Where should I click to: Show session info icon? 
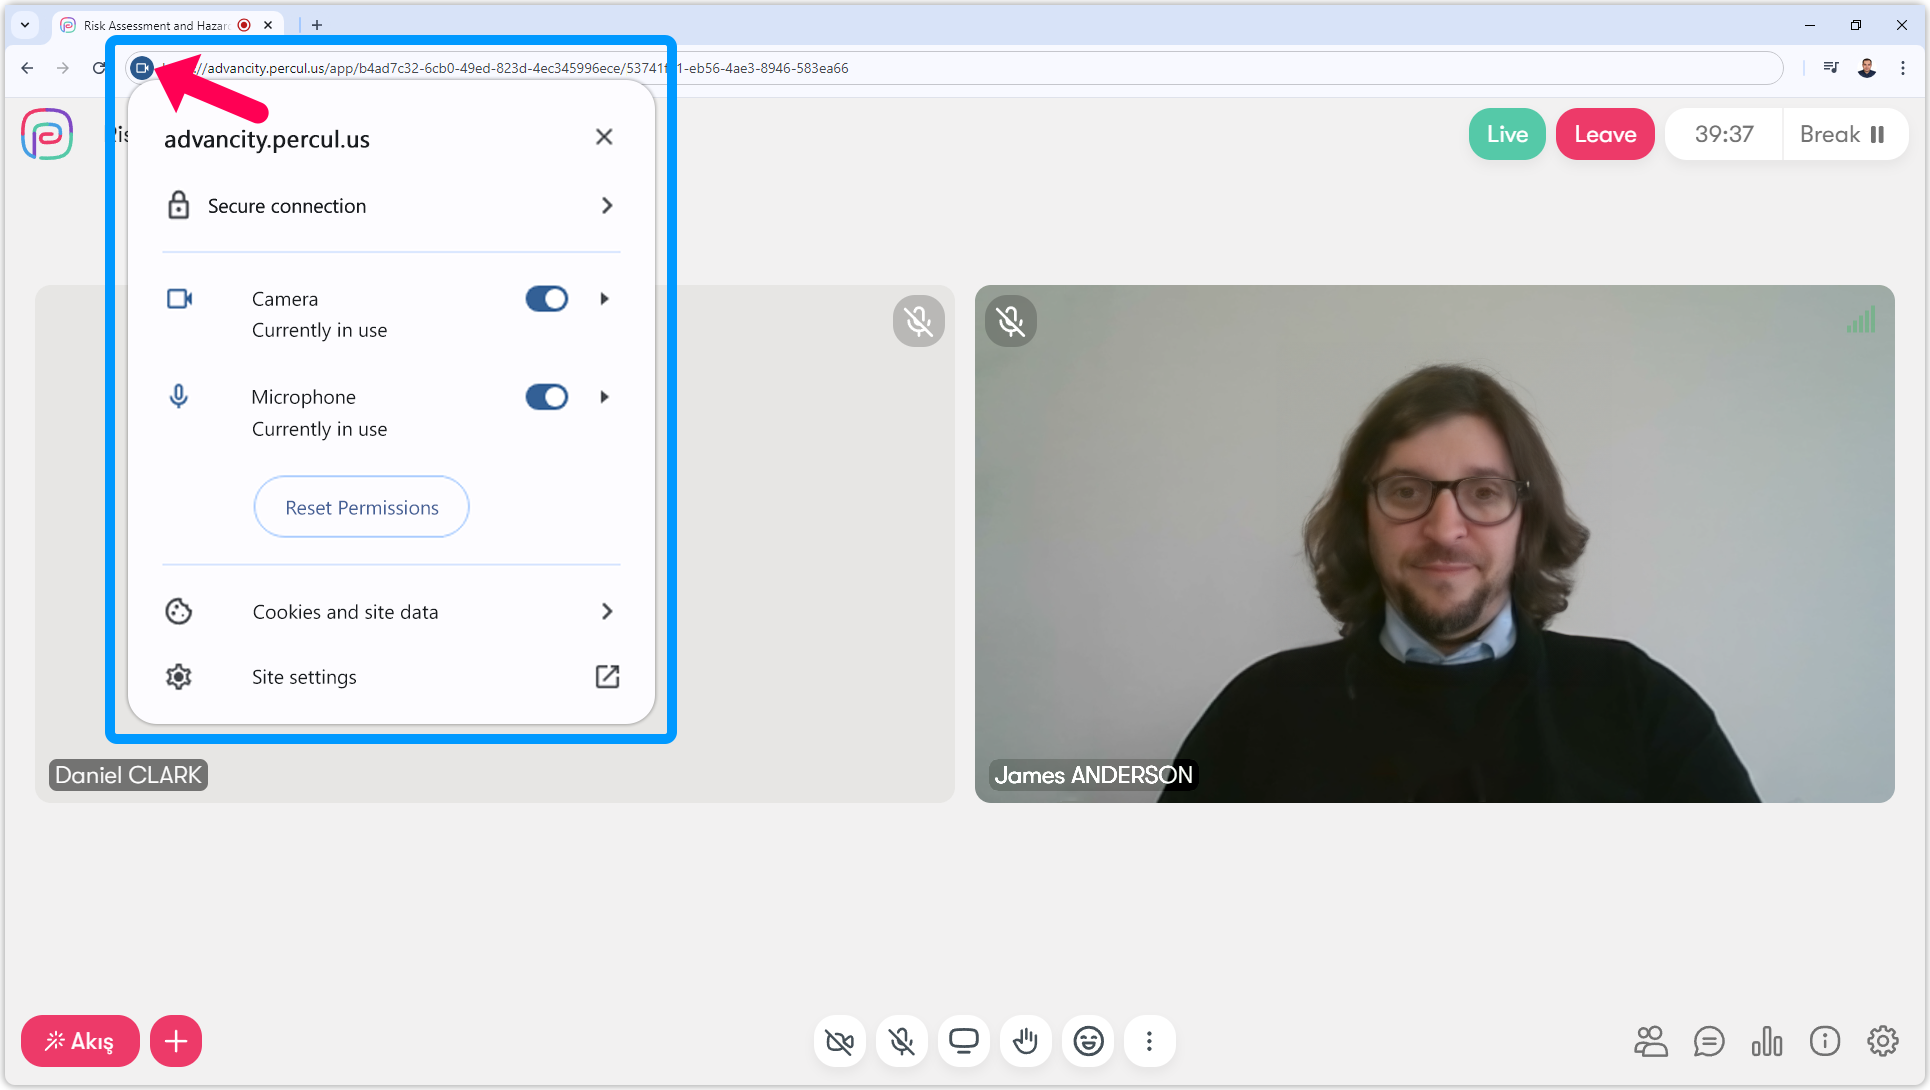[1824, 1041]
